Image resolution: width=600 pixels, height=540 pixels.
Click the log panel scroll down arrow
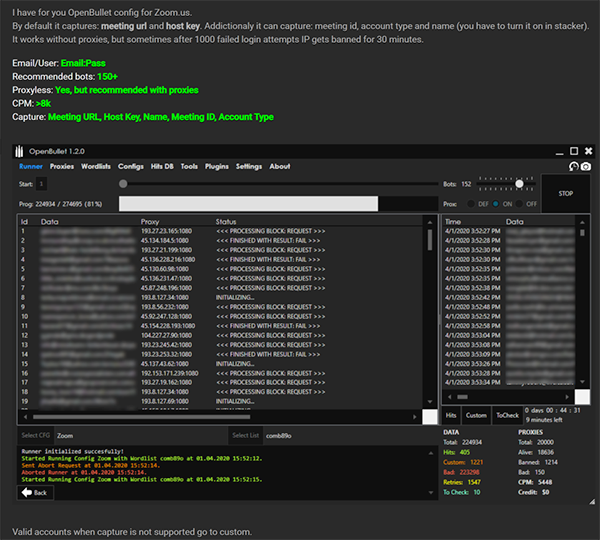coord(431,493)
